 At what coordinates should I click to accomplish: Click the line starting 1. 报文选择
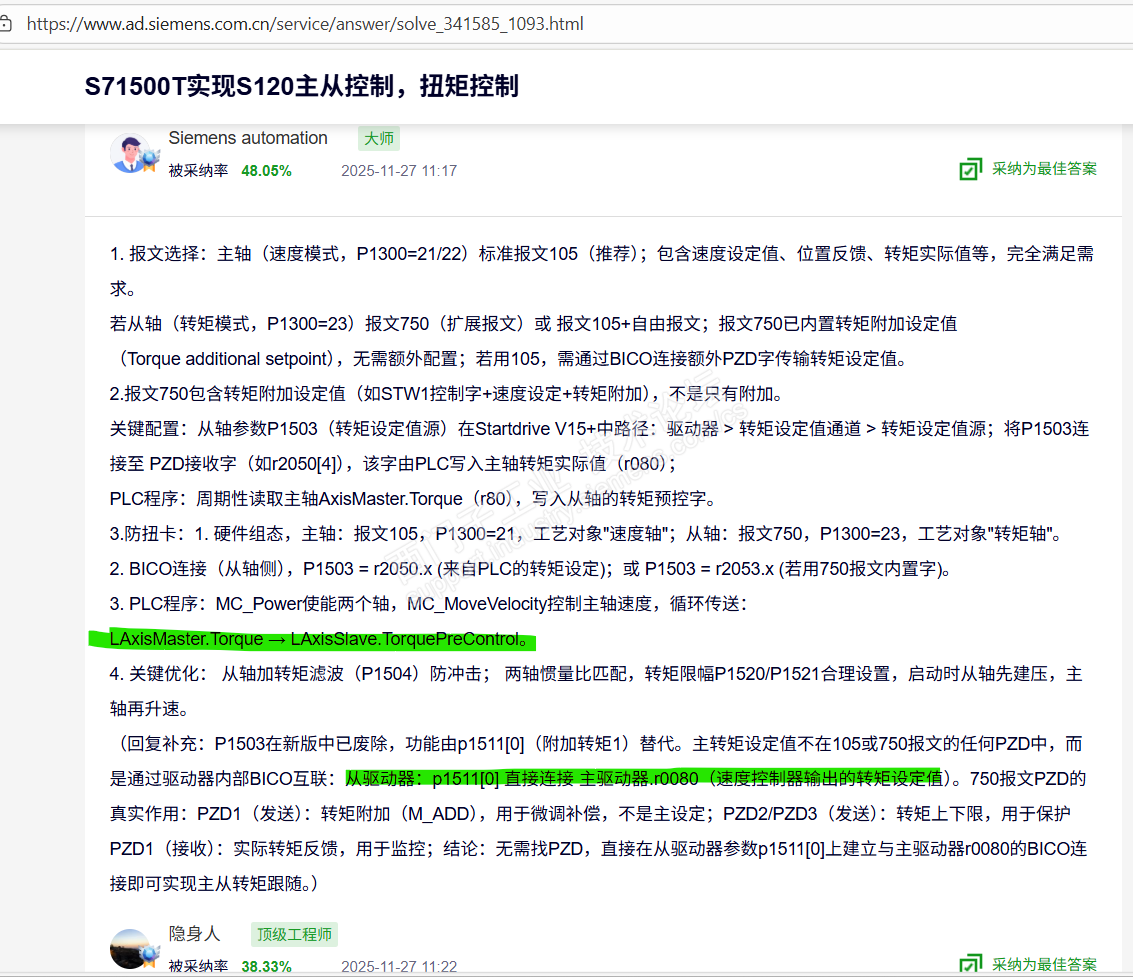click(x=602, y=254)
